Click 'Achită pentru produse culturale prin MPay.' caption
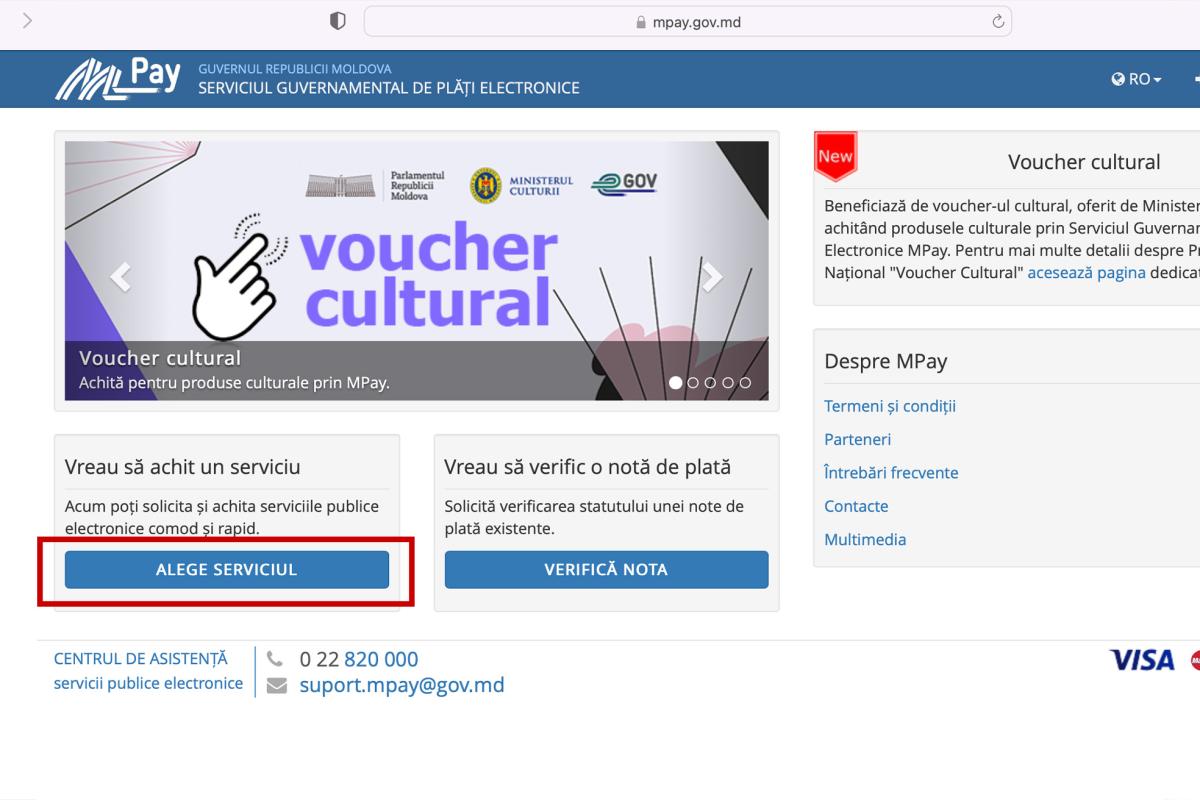The height and width of the screenshot is (800, 1200). pyautogui.click(x=234, y=383)
